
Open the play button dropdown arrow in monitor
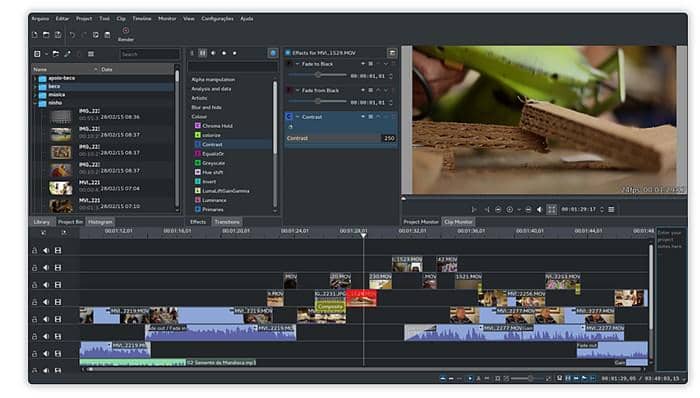[x=519, y=209]
